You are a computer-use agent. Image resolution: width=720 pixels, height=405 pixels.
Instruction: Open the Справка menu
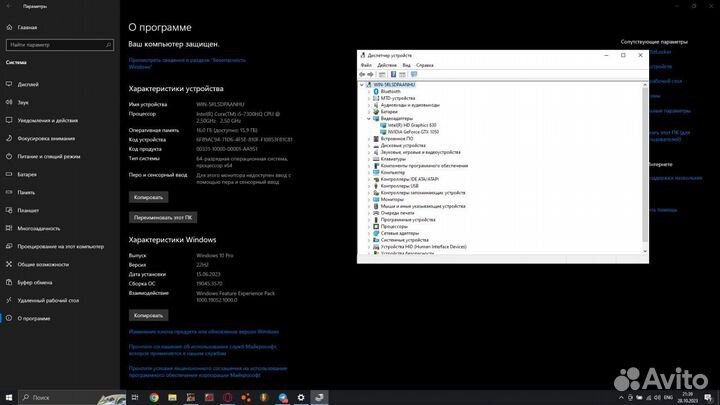click(425, 65)
